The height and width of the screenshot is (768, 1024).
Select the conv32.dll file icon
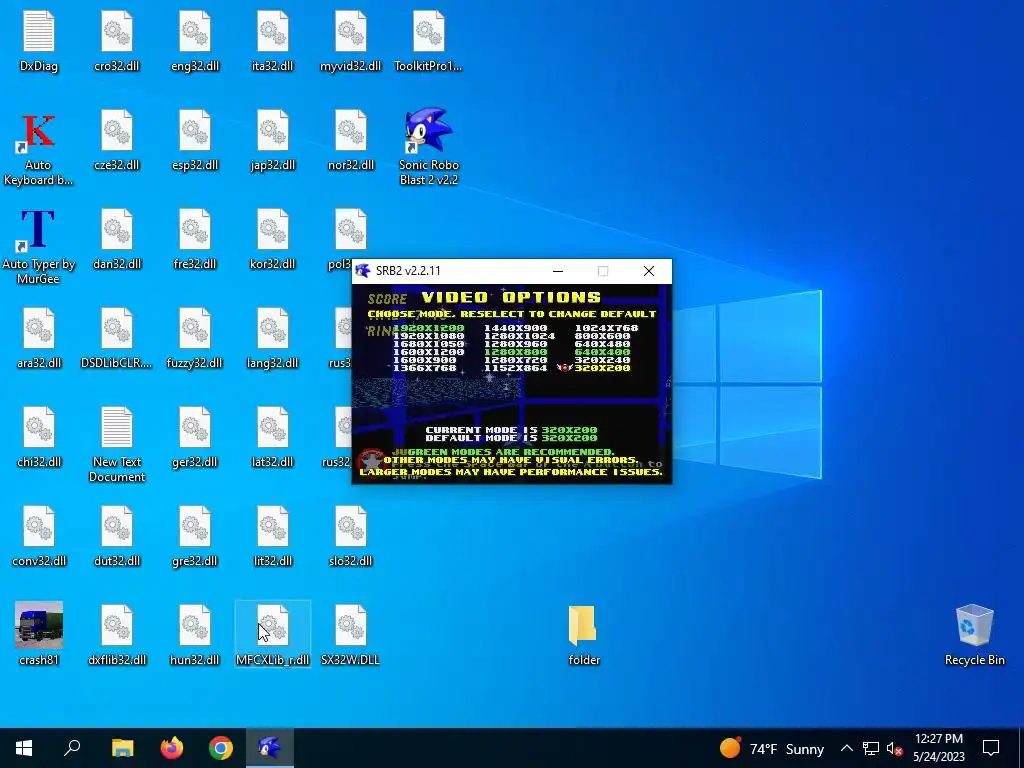(39, 526)
